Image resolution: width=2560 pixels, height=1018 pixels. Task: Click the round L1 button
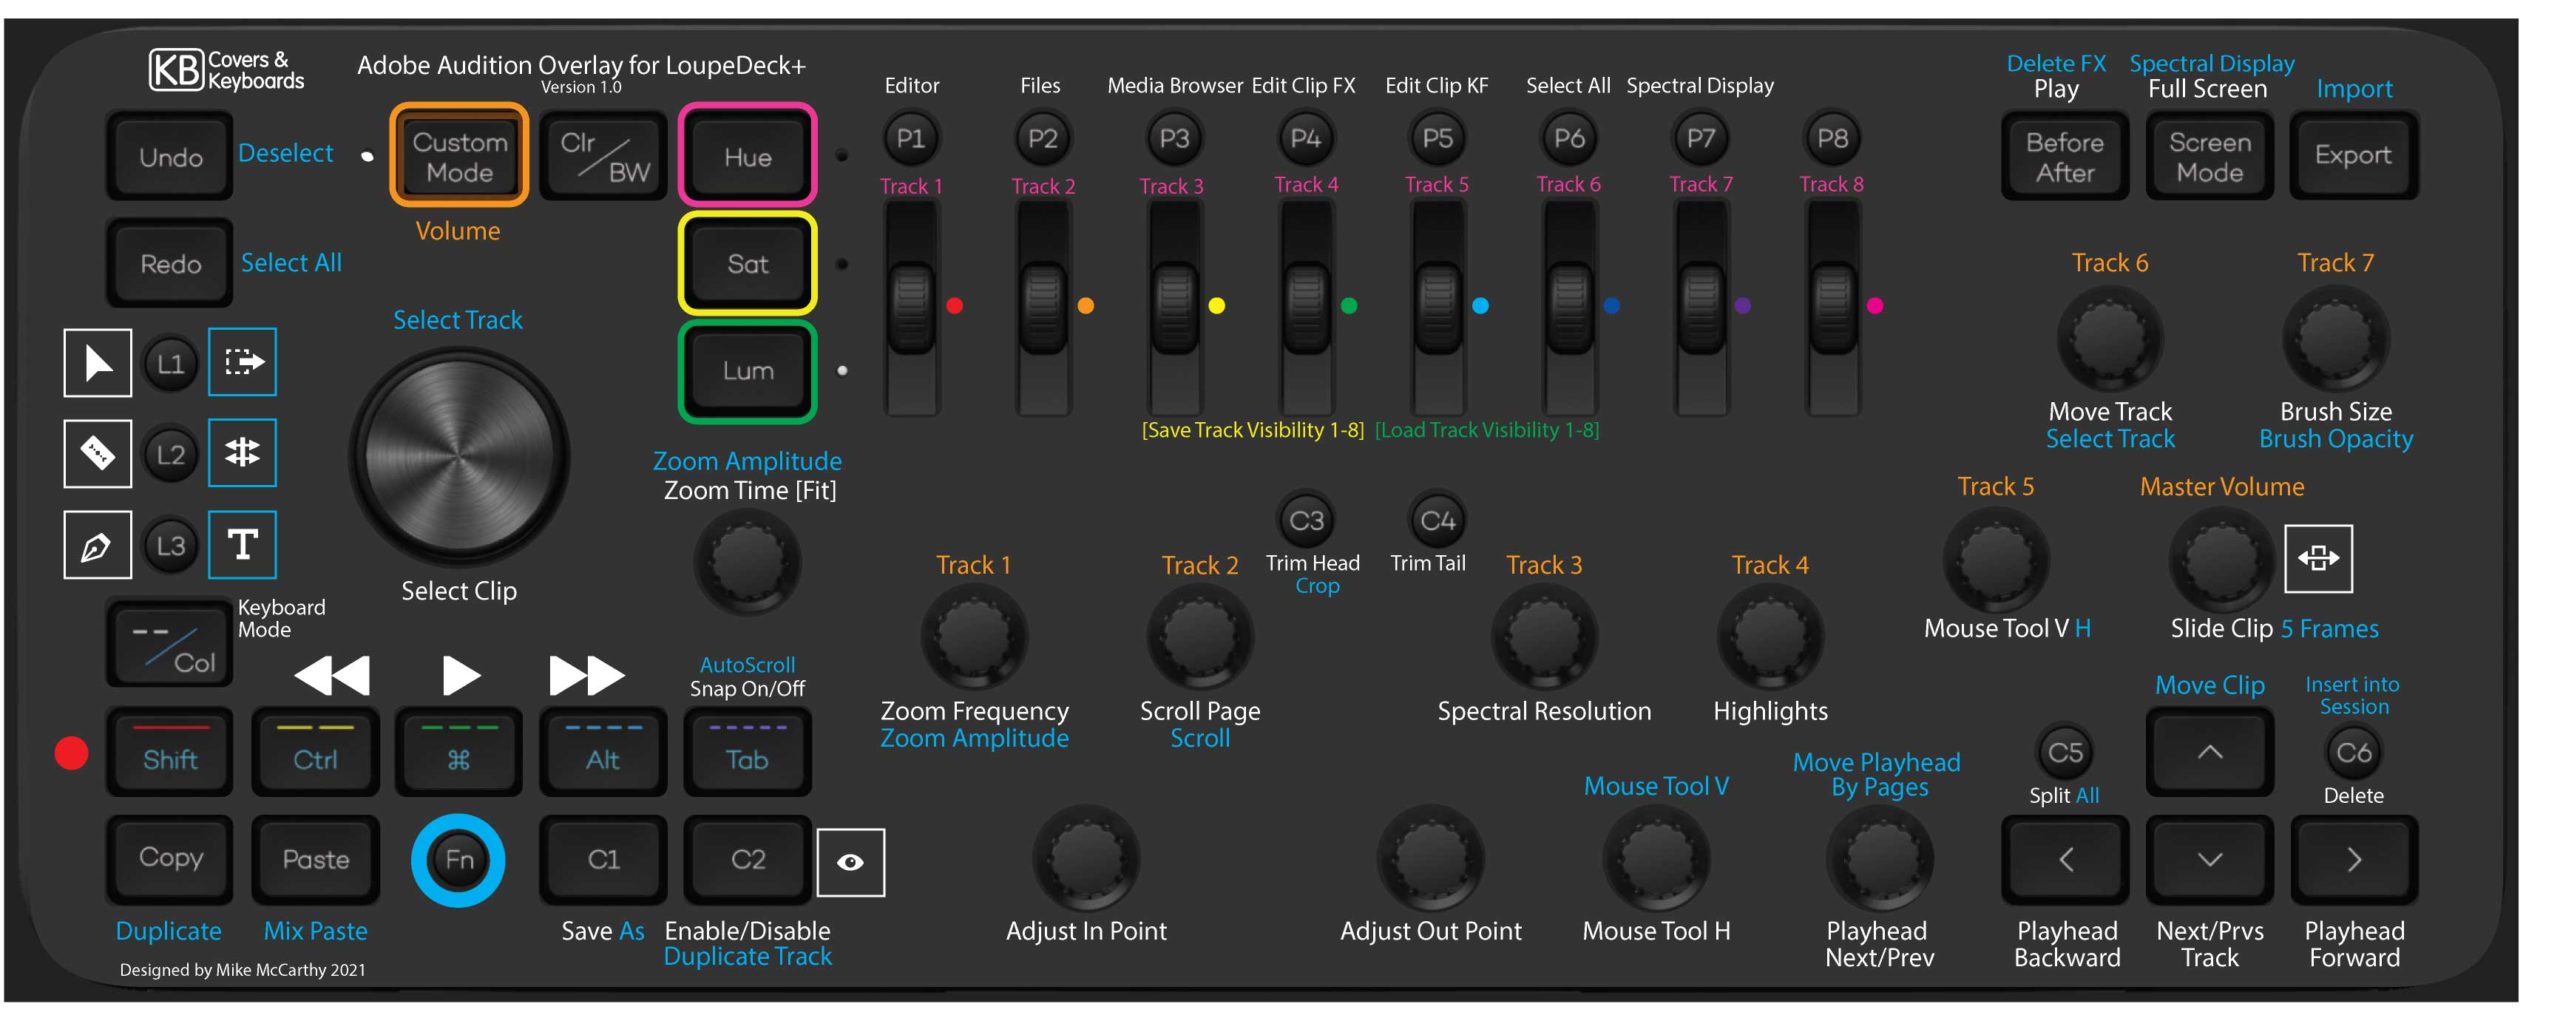point(170,363)
